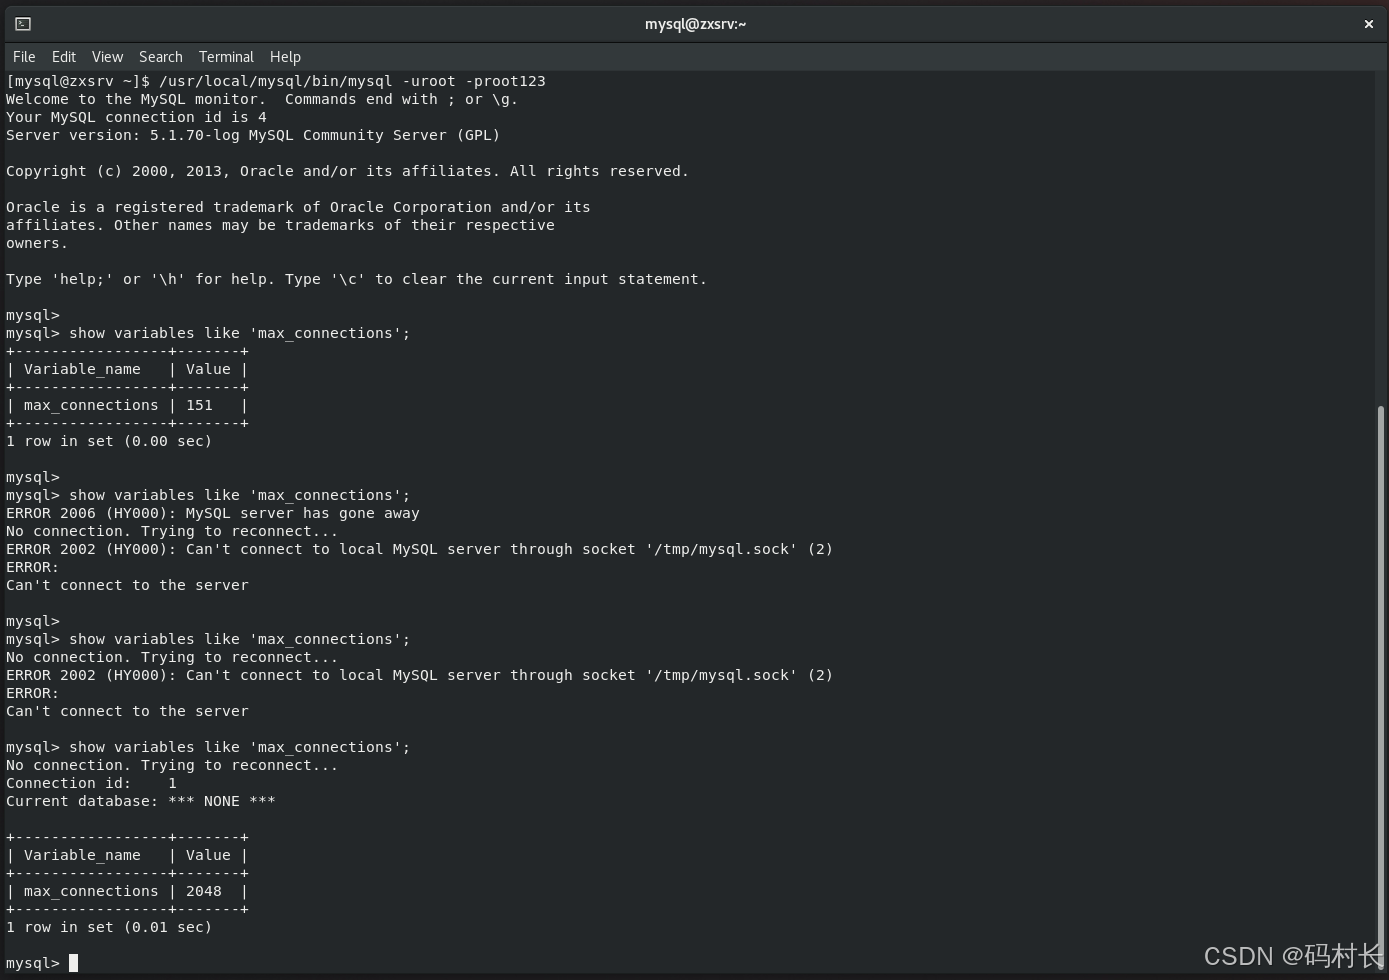The height and width of the screenshot is (980, 1389).
Task: Open the Search menu
Action: [160, 57]
